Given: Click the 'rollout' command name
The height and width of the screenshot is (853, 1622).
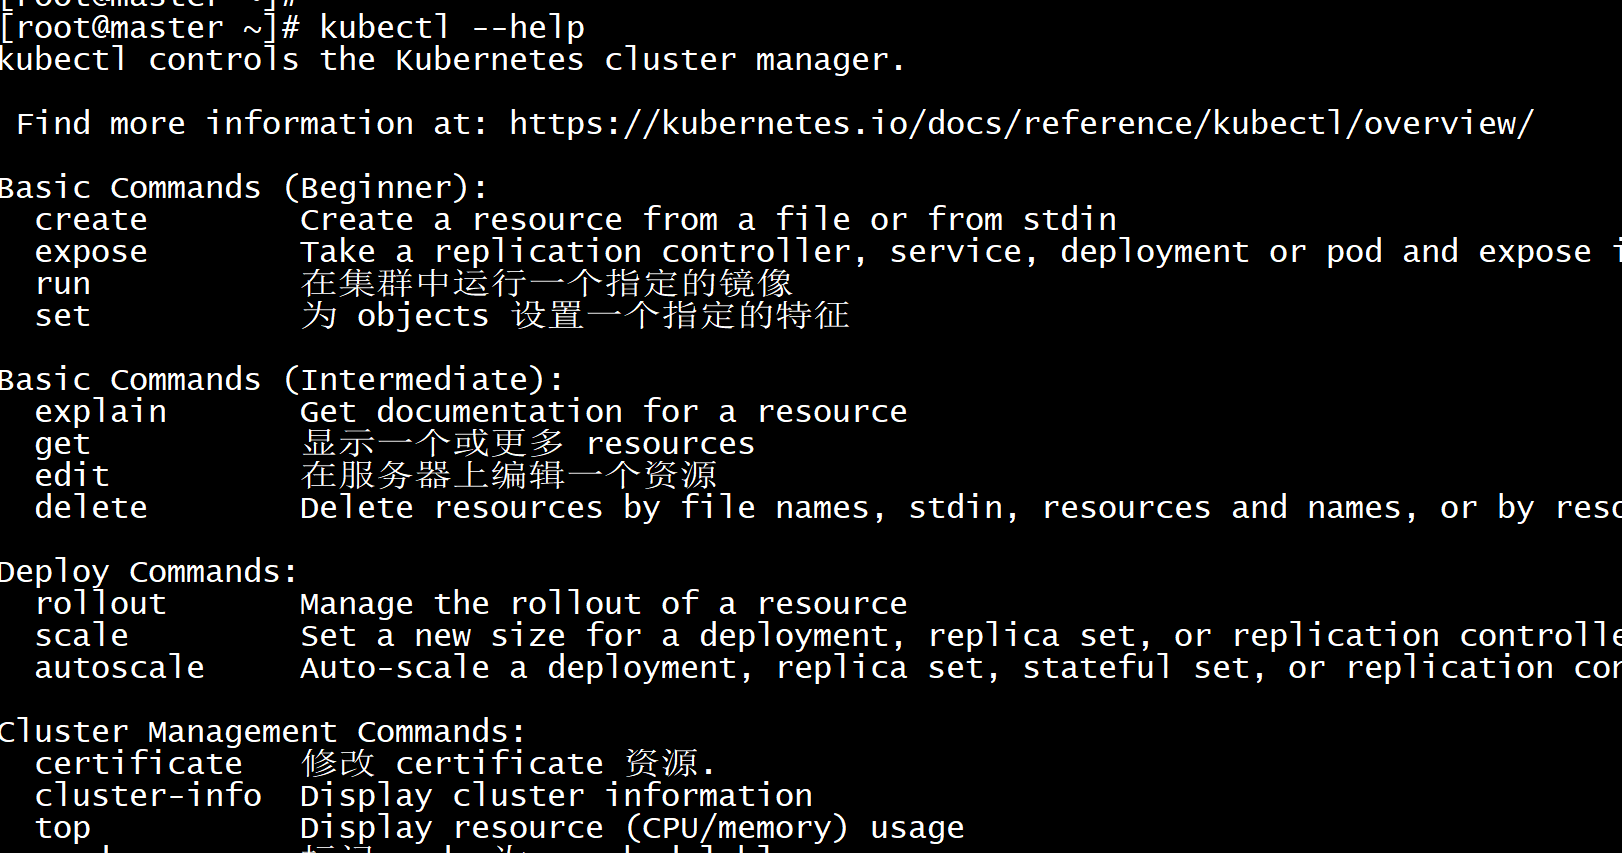Looking at the screenshot, I should [x=101, y=603].
